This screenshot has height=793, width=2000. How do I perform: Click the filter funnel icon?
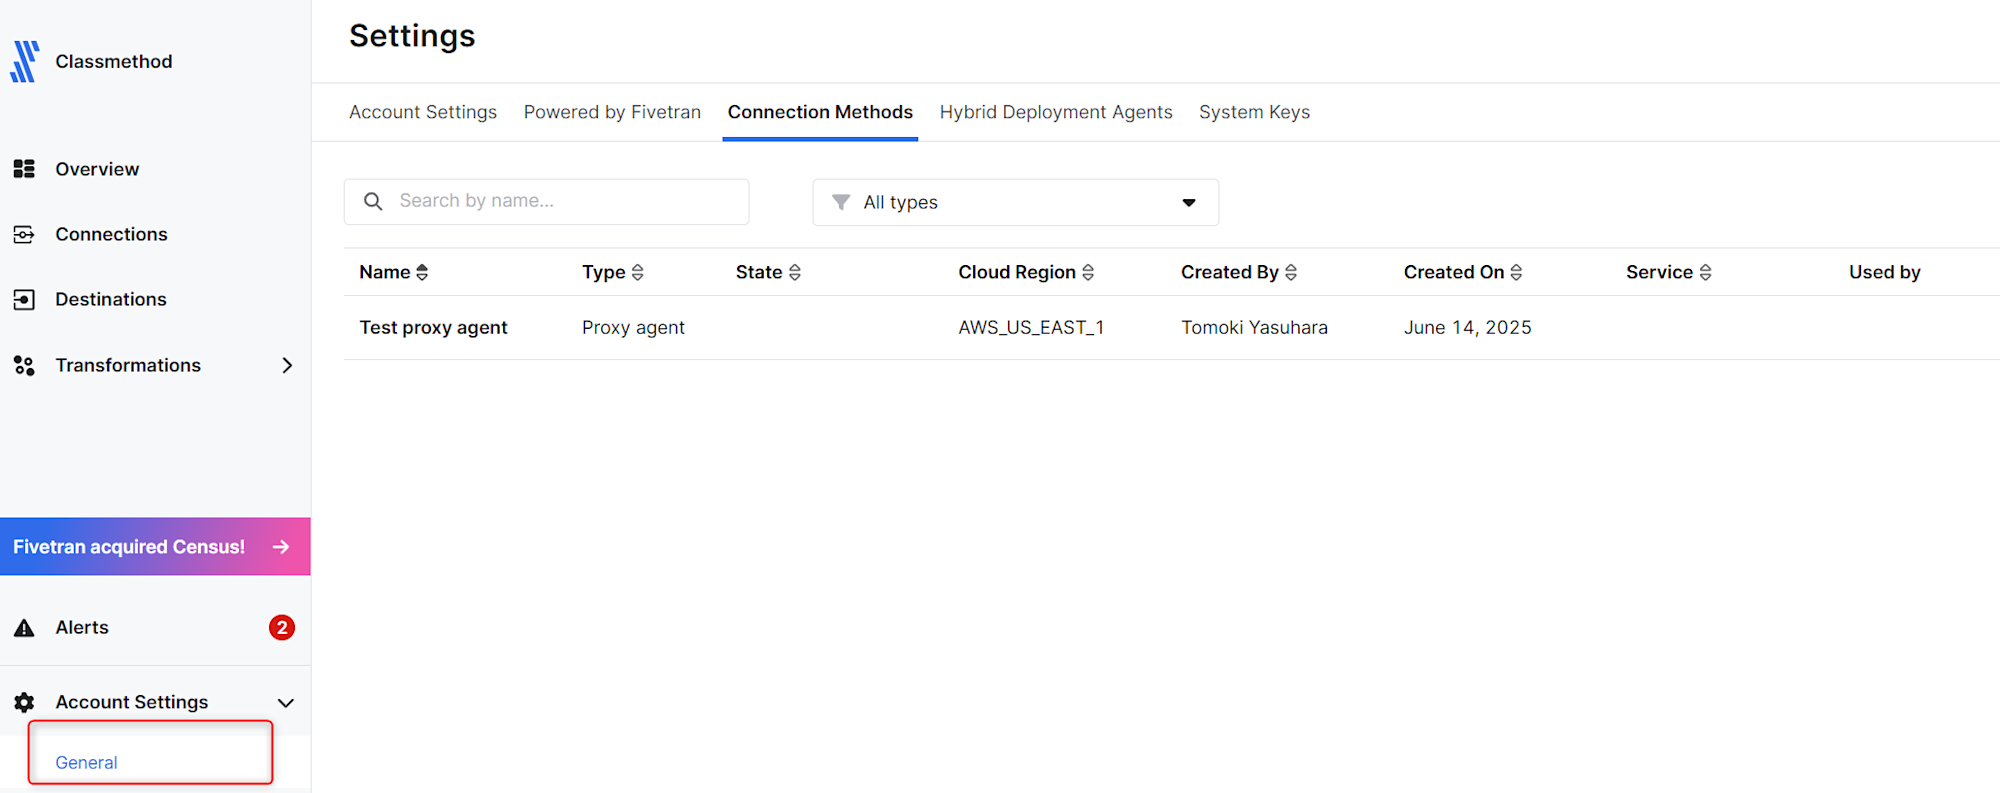pos(841,202)
